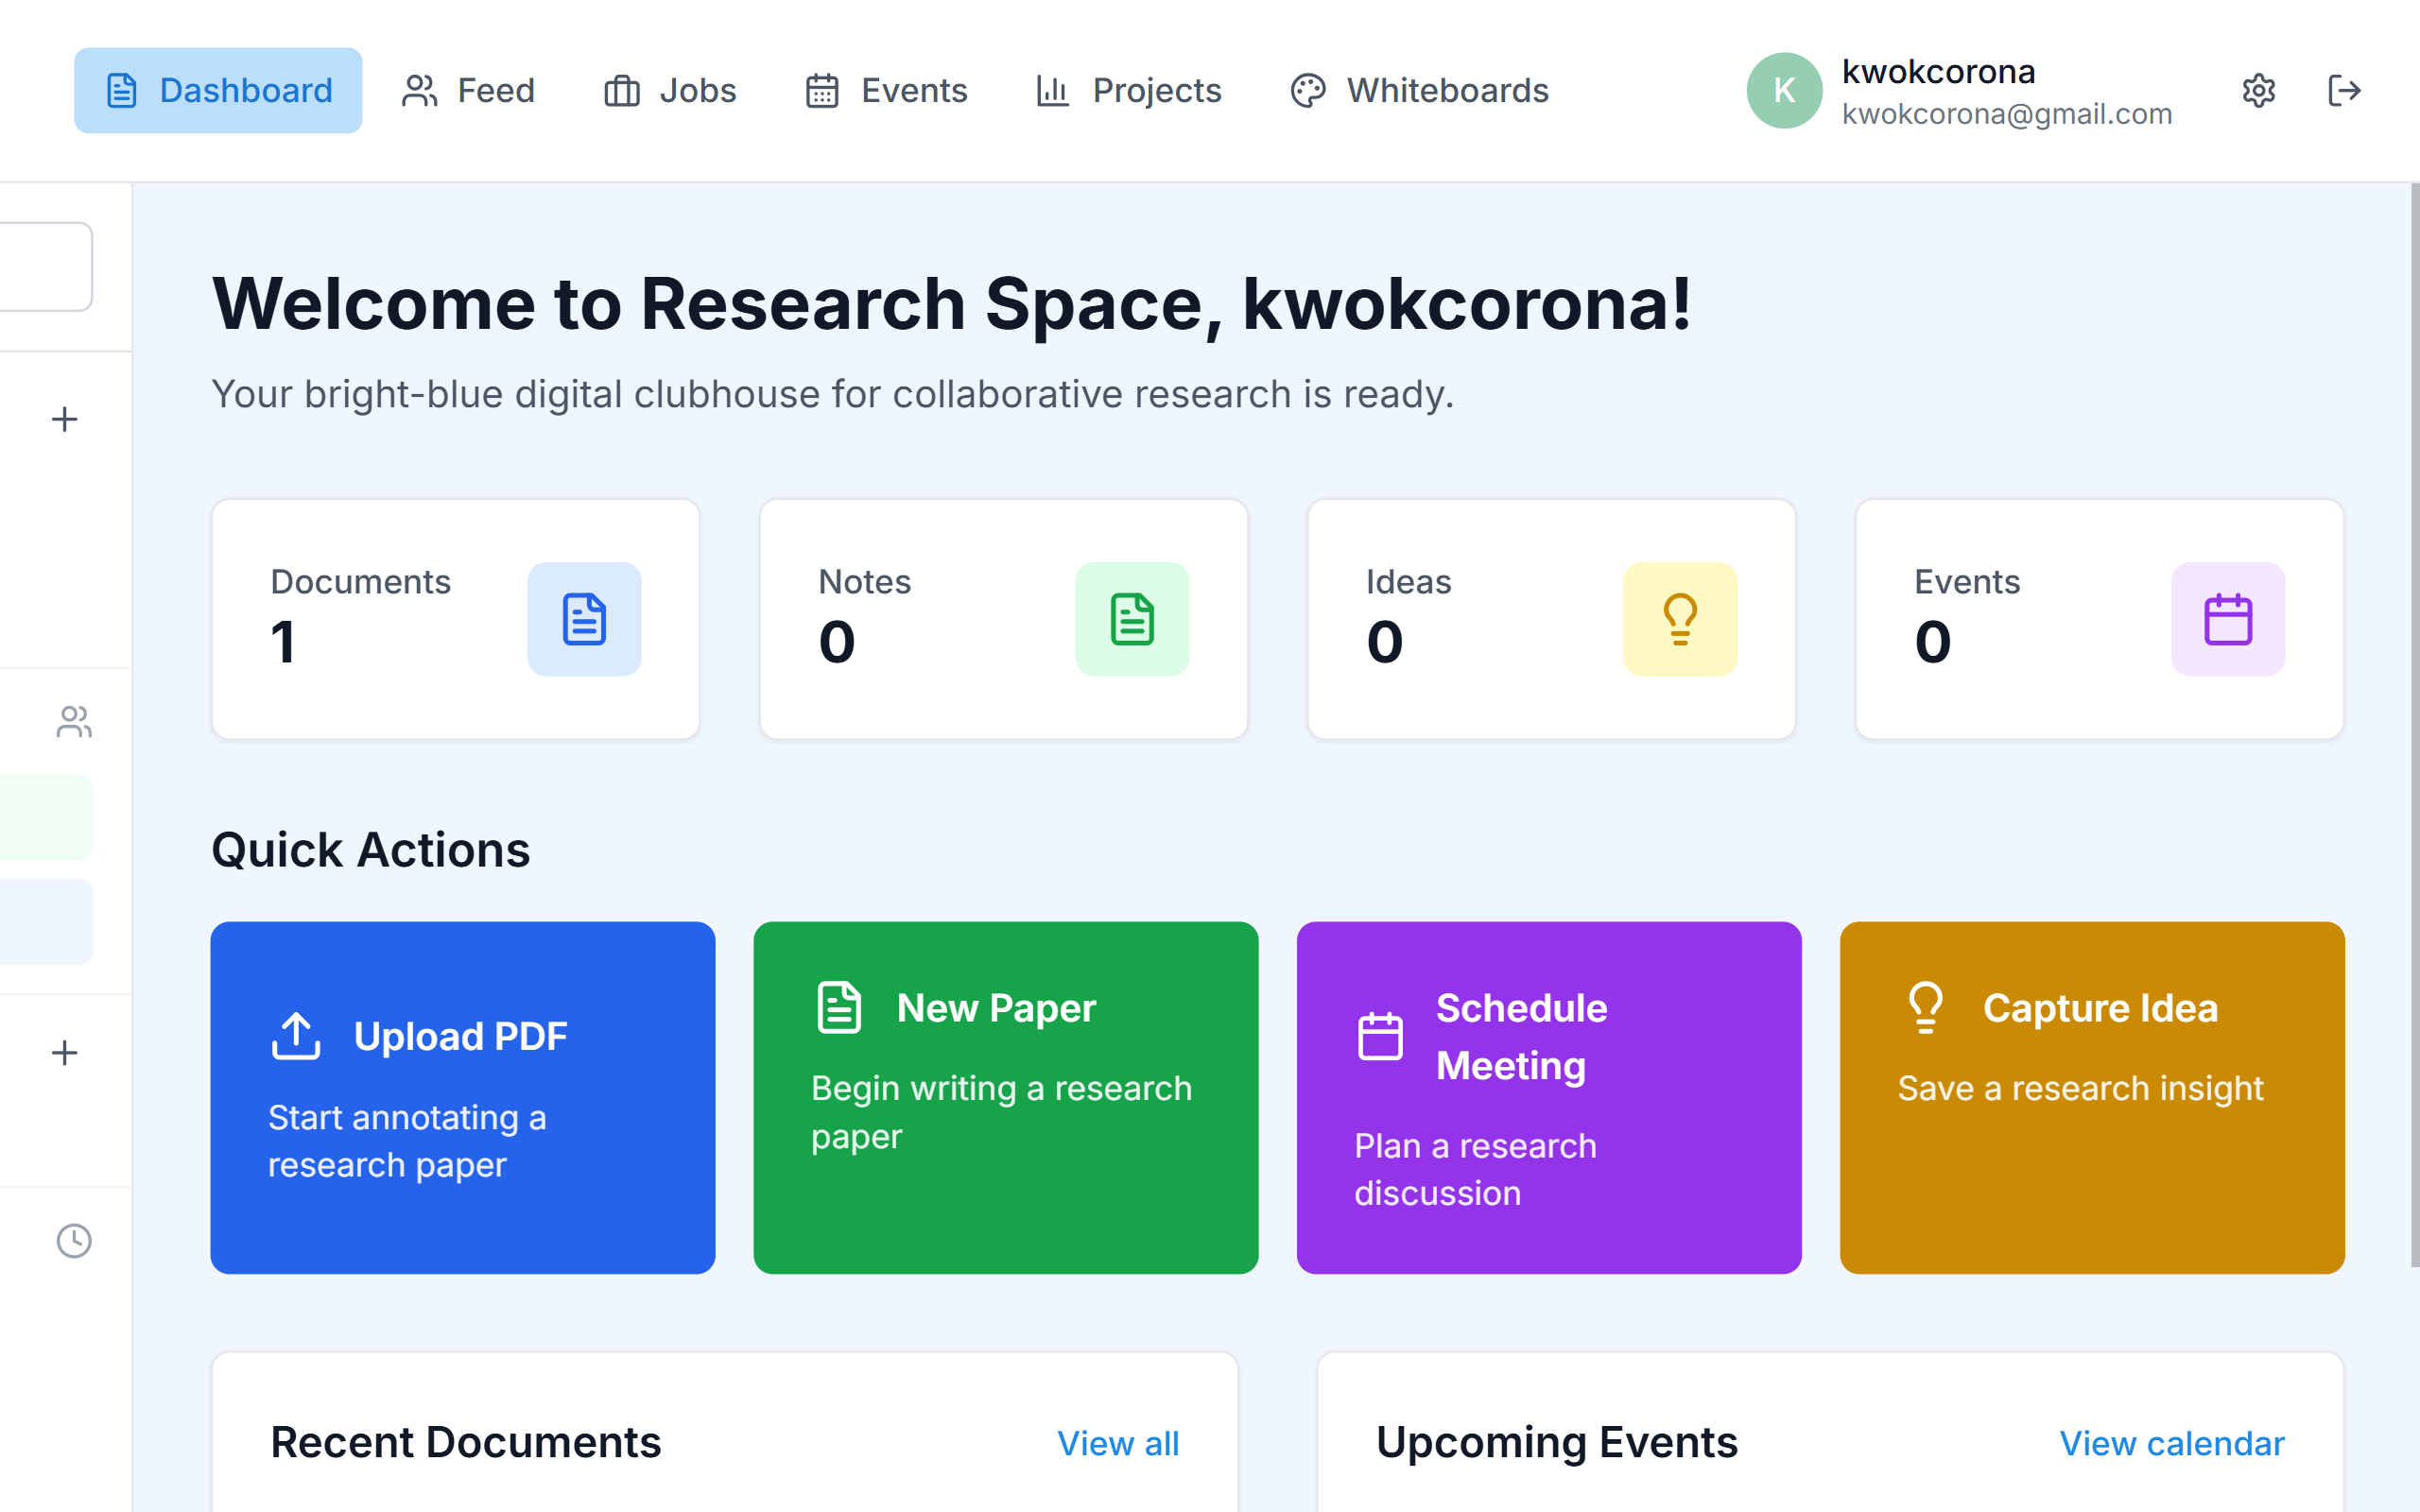The width and height of the screenshot is (2420, 1512).
Task: Click the yellow Ideas lightbulb icon
Action: 1680,619
